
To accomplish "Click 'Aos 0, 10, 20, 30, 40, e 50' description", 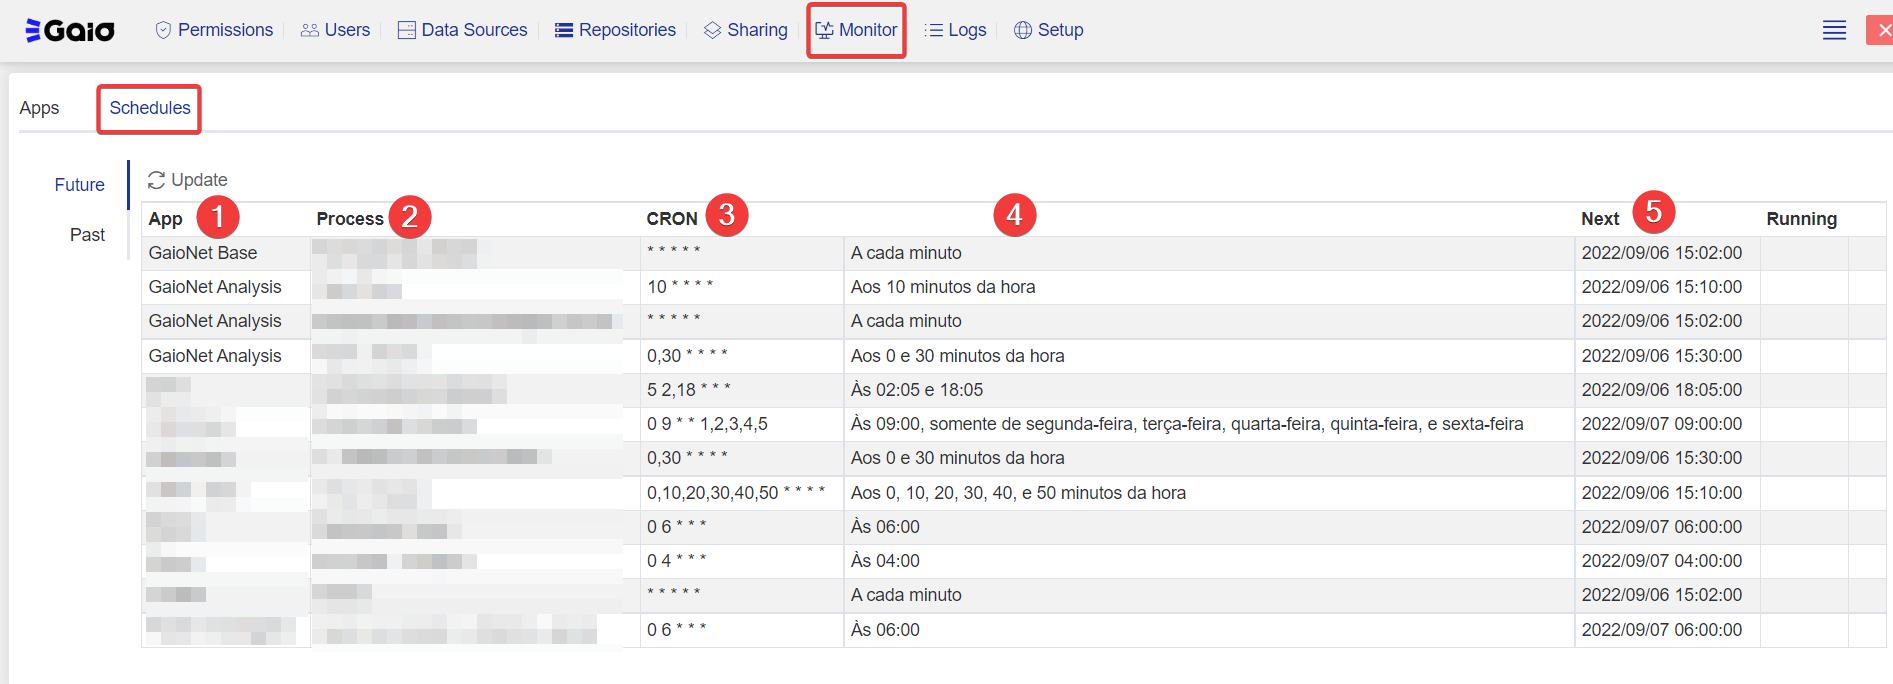I will coord(1018,493).
